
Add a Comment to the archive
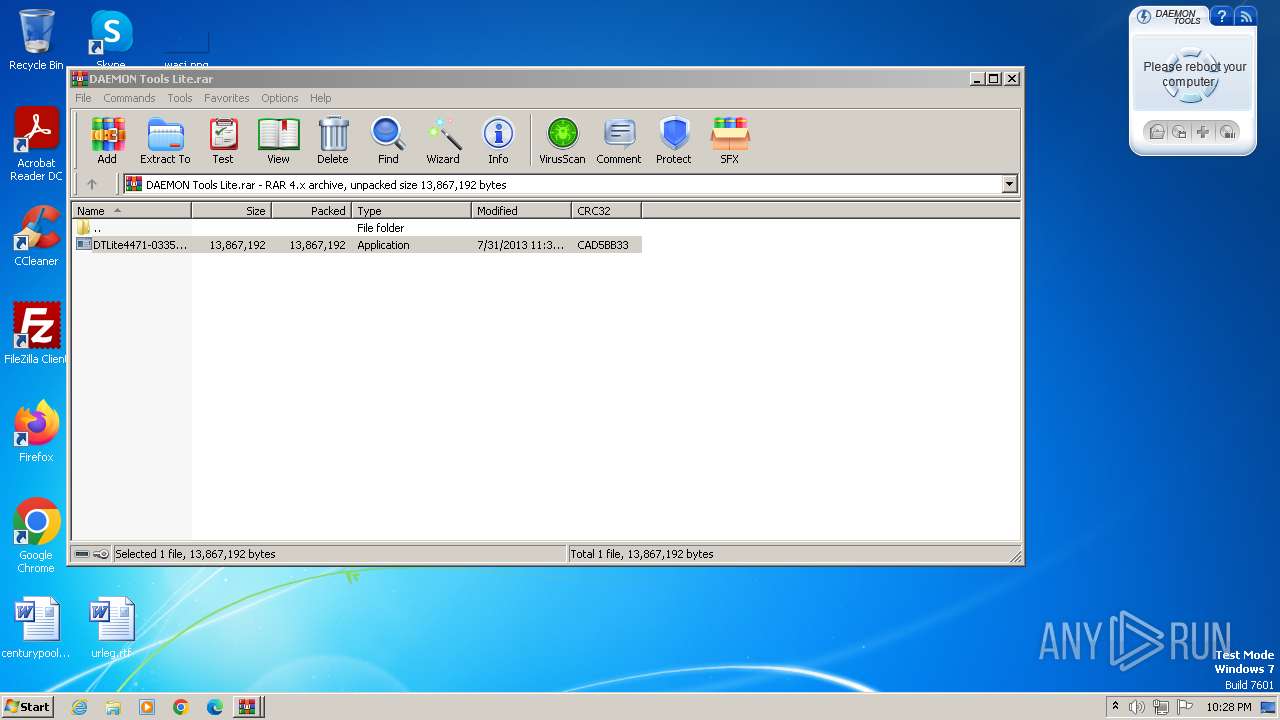point(619,140)
